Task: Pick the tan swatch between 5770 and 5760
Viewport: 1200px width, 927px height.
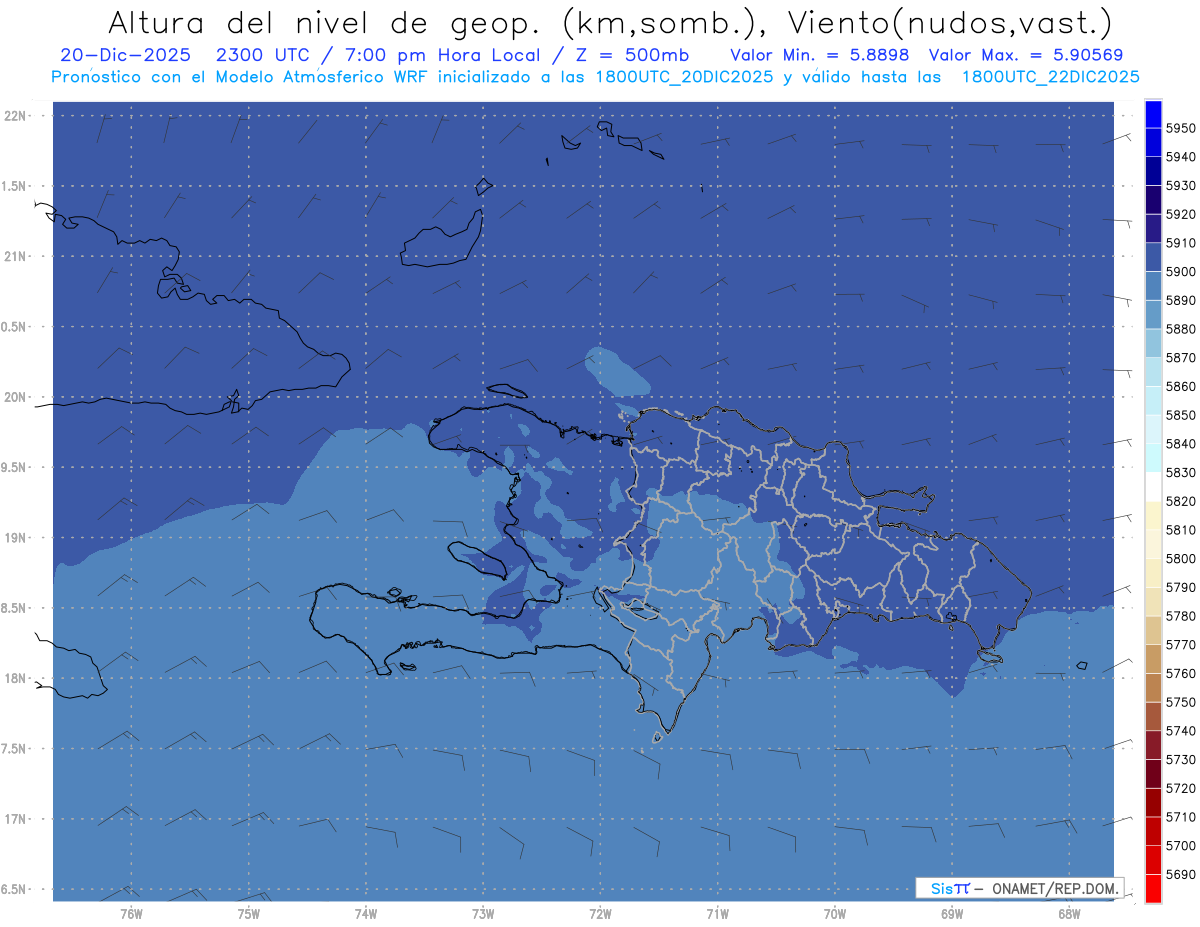Action: (1153, 659)
